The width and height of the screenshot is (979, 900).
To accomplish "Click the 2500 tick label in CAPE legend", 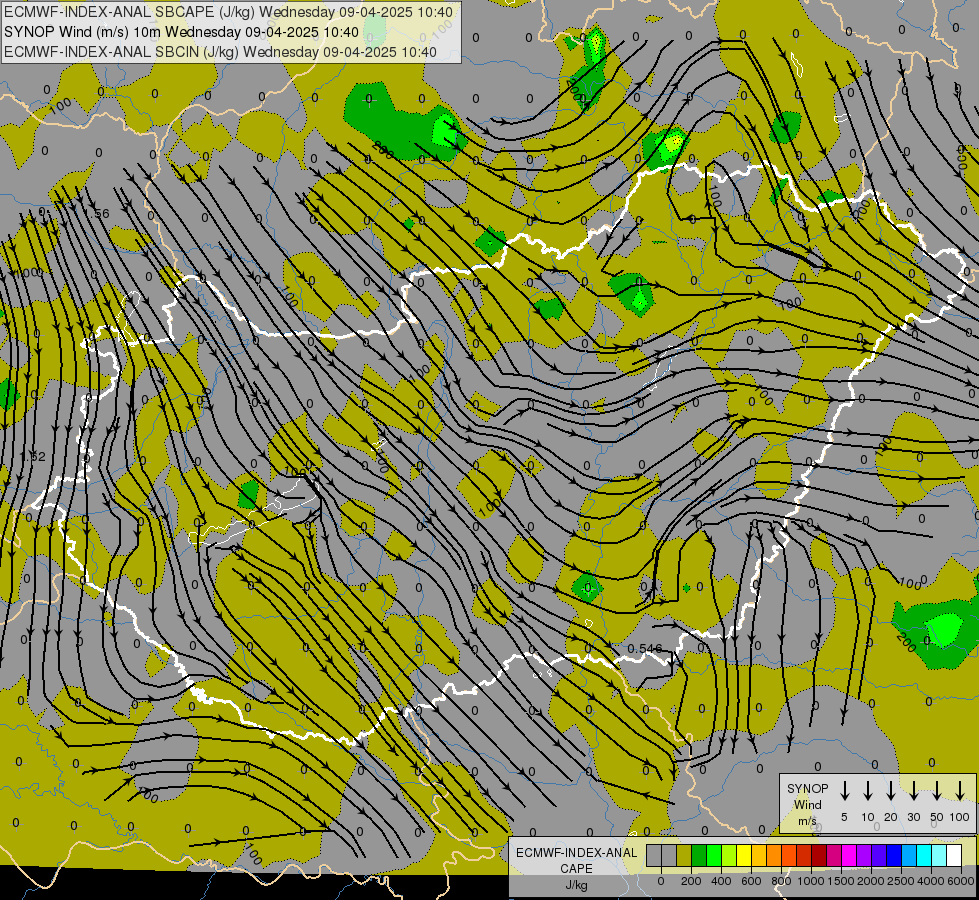I will coord(901,881).
